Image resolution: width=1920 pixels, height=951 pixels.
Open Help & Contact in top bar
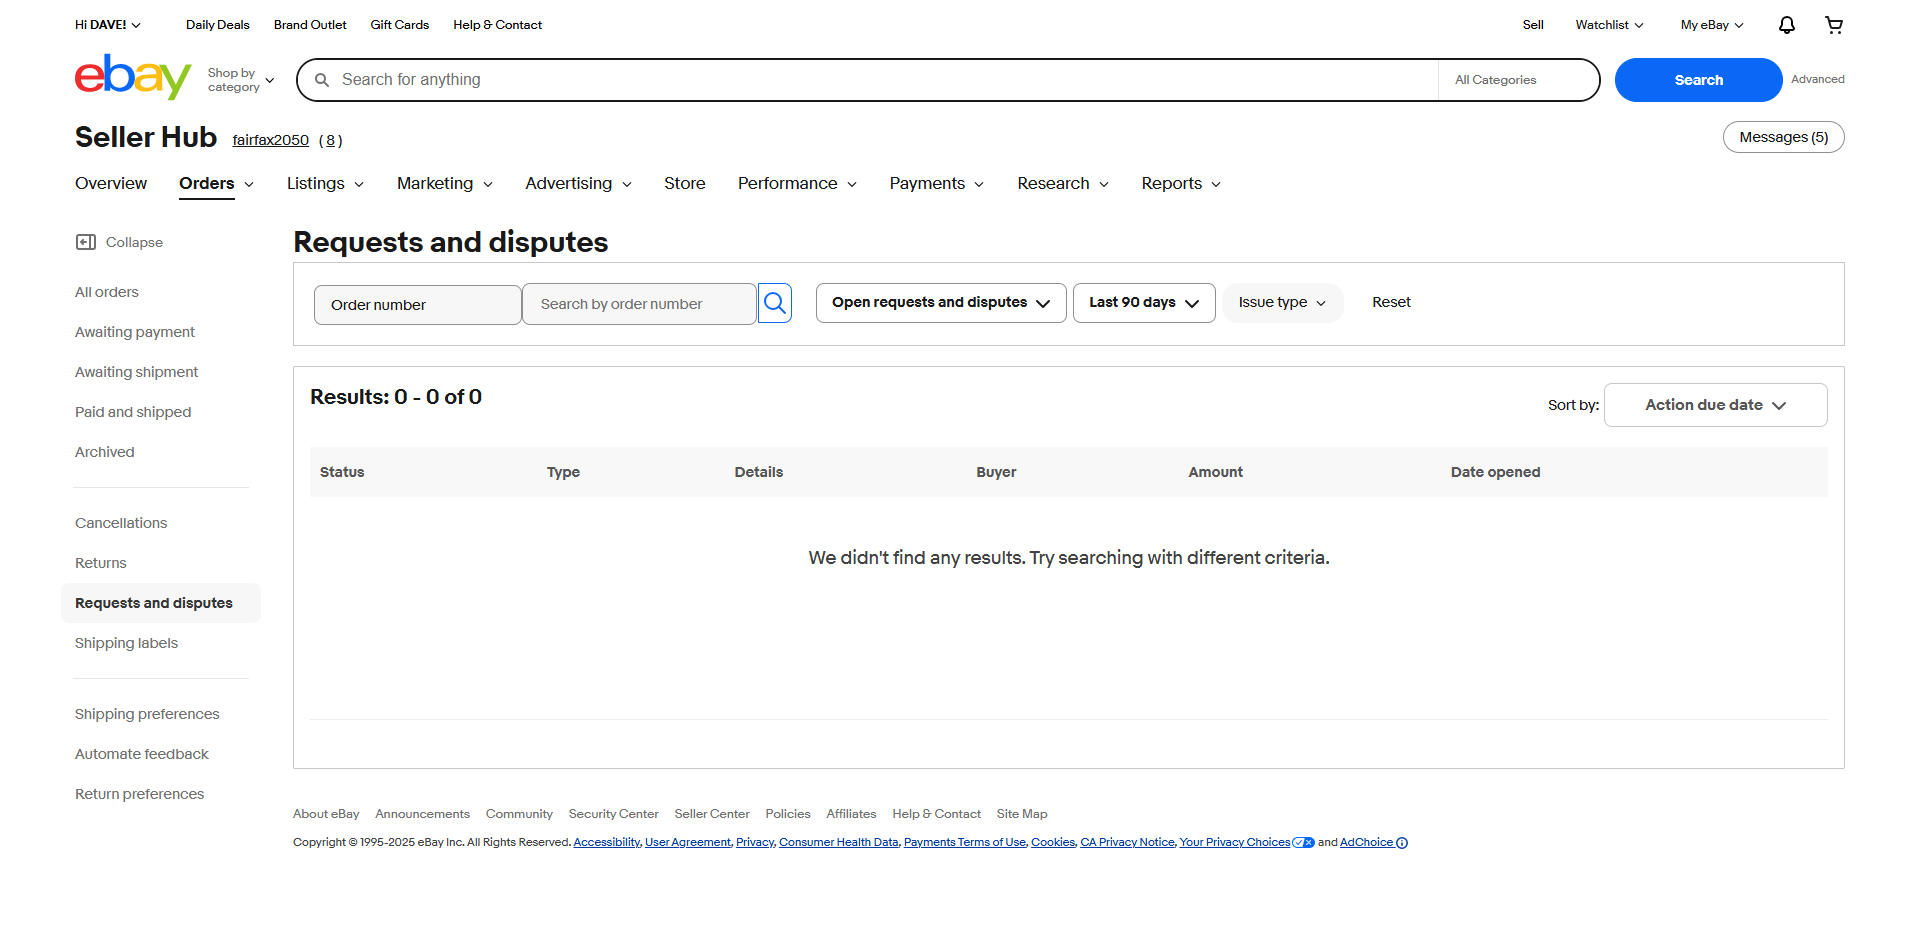pyautogui.click(x=498, y=25)
